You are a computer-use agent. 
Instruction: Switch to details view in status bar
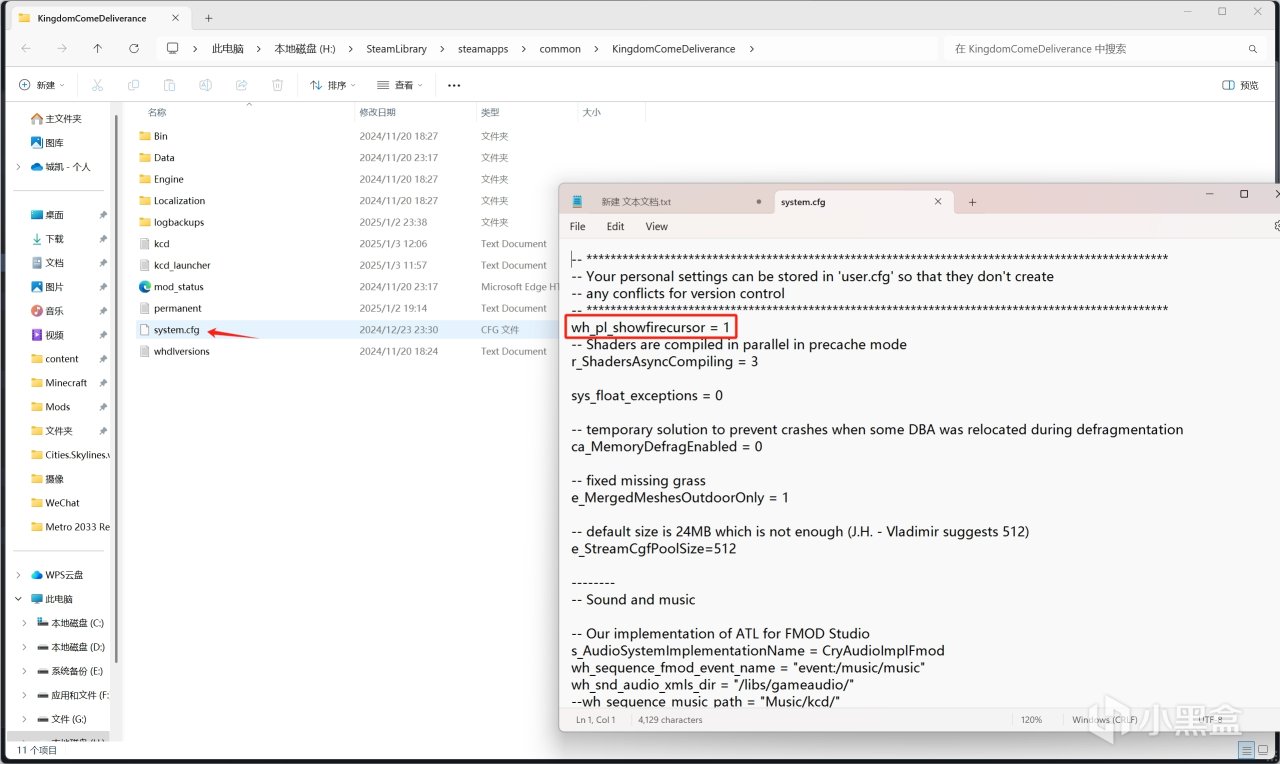coord(1246,749)
